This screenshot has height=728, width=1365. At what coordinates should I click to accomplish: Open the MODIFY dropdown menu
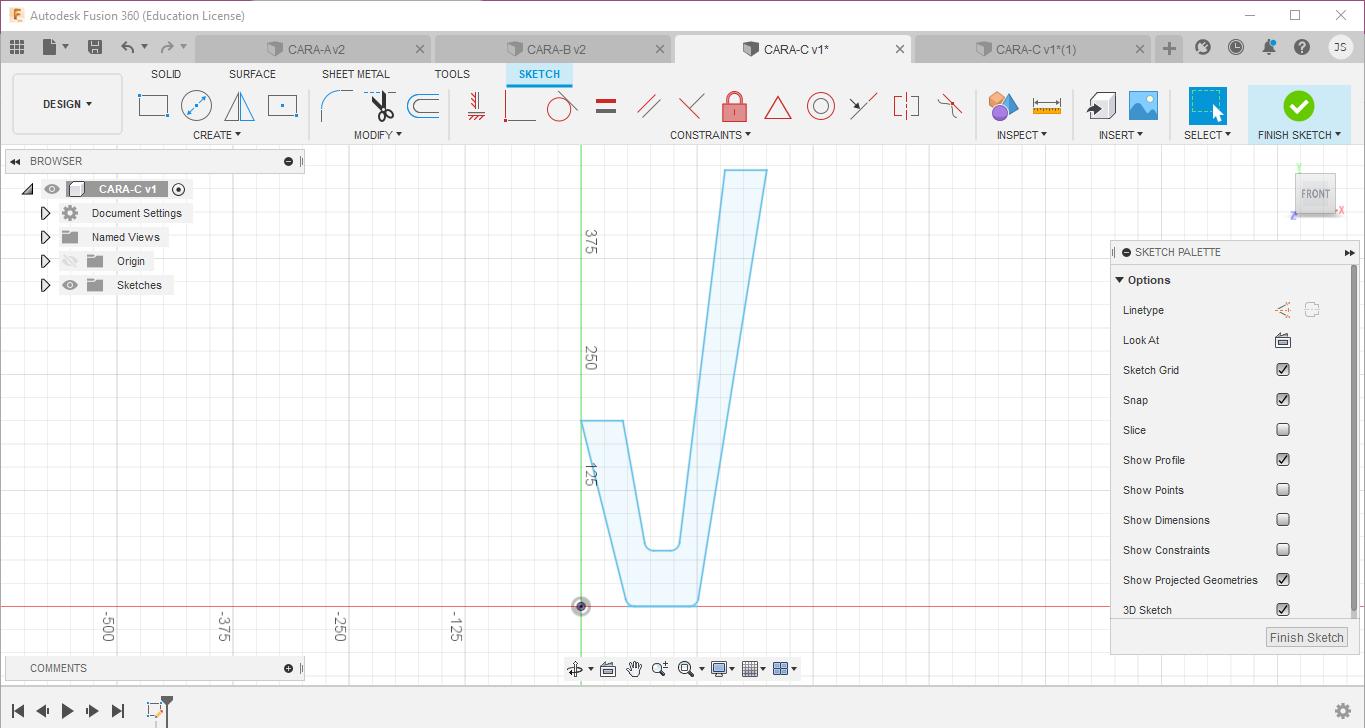tap(378, 135)
